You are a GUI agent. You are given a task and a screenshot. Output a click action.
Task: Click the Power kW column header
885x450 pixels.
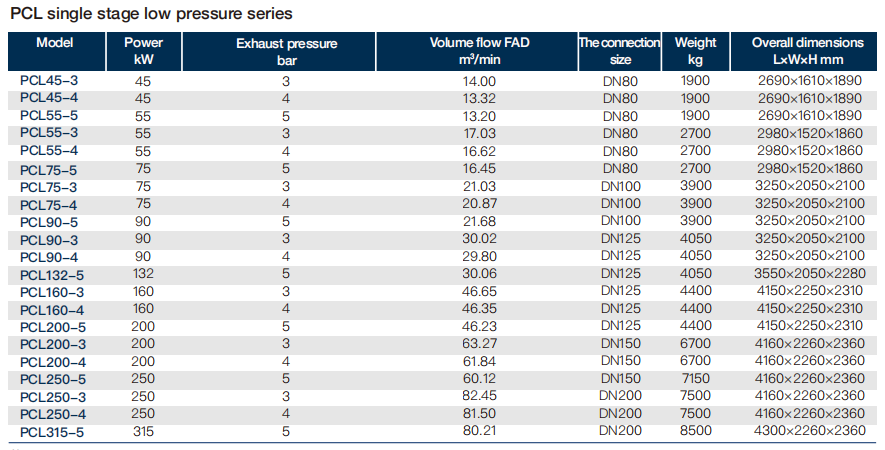point(143,51)
